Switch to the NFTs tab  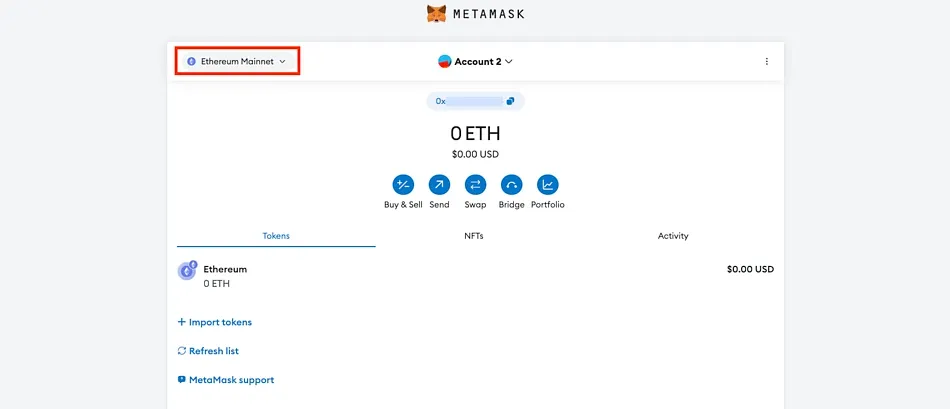click(474, 236)
